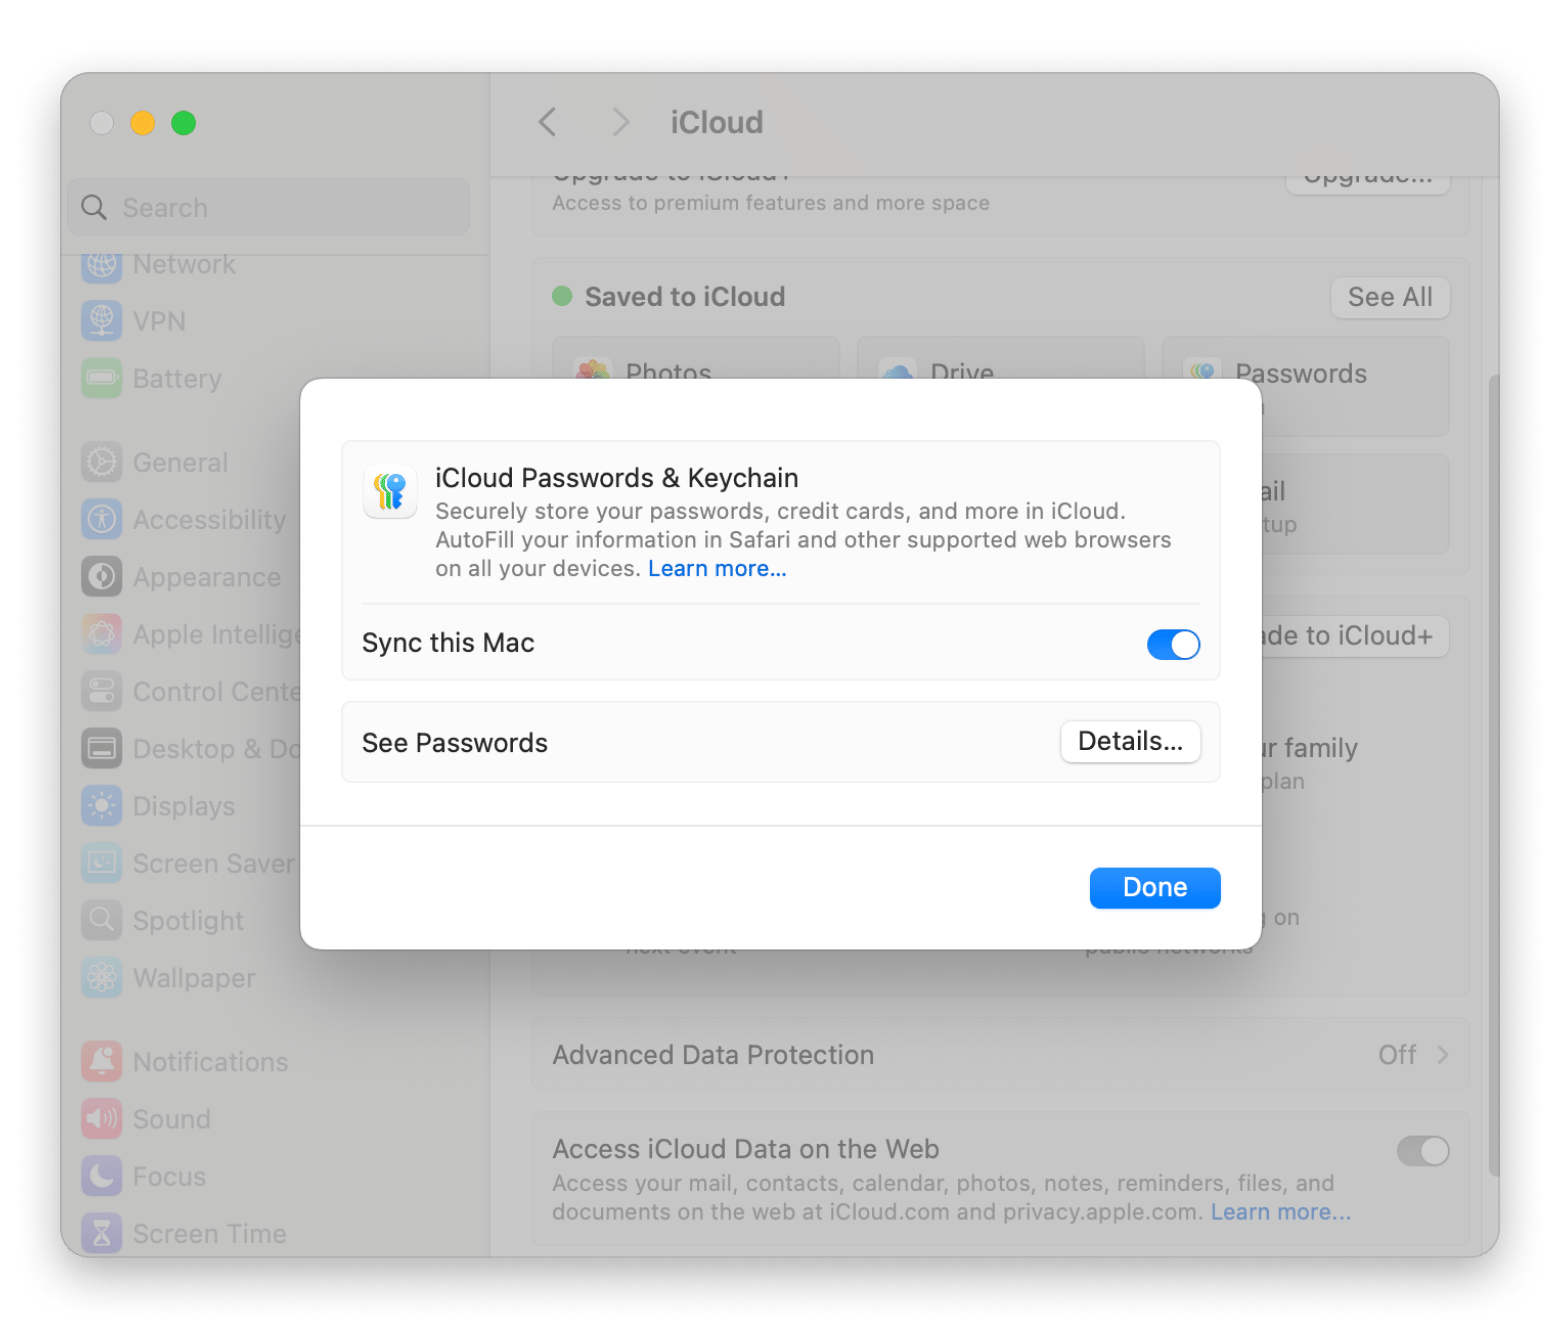Select the Focus moon icon

(x=102, y=1176)
